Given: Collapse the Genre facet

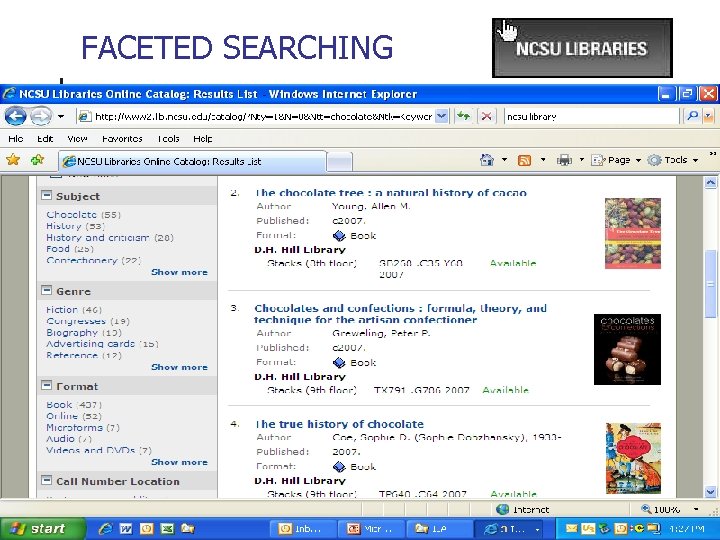Looking at the screenshot, I should 46,291.
